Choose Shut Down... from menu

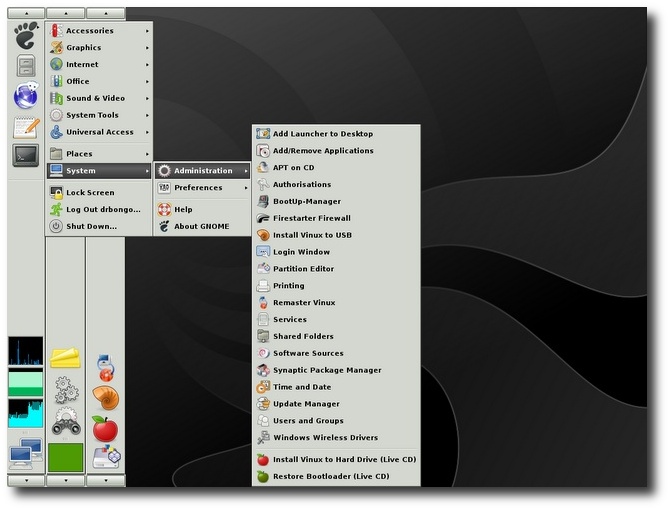point(99,226)
